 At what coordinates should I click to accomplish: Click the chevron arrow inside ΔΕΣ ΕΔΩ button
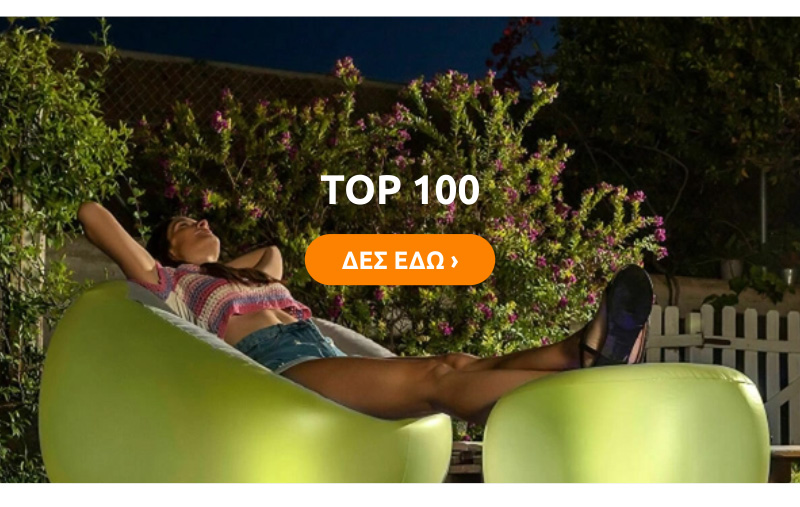click(x=455, y=262)
